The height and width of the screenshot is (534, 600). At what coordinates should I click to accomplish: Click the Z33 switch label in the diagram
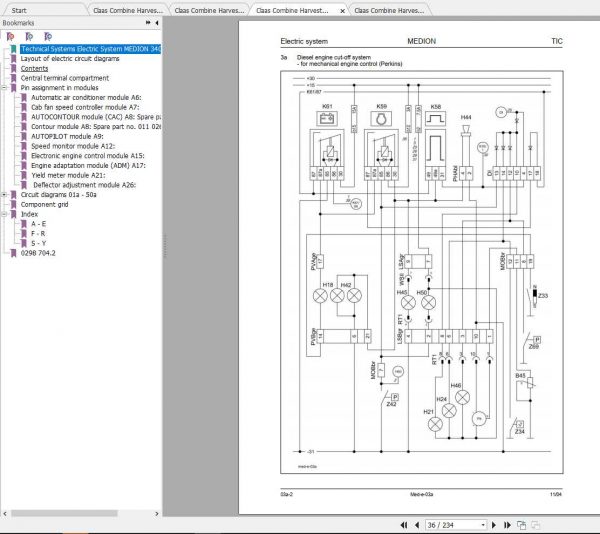point(543,296)
